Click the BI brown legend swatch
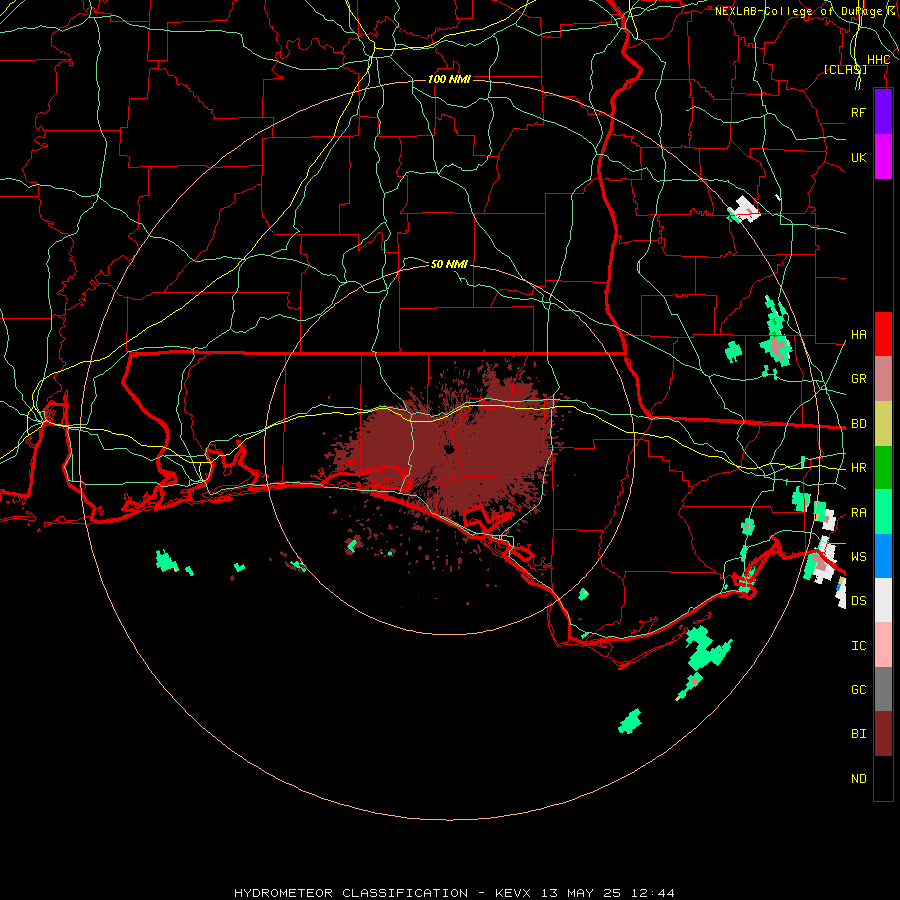Screen dimensions: 900x900 click(883, 734)
